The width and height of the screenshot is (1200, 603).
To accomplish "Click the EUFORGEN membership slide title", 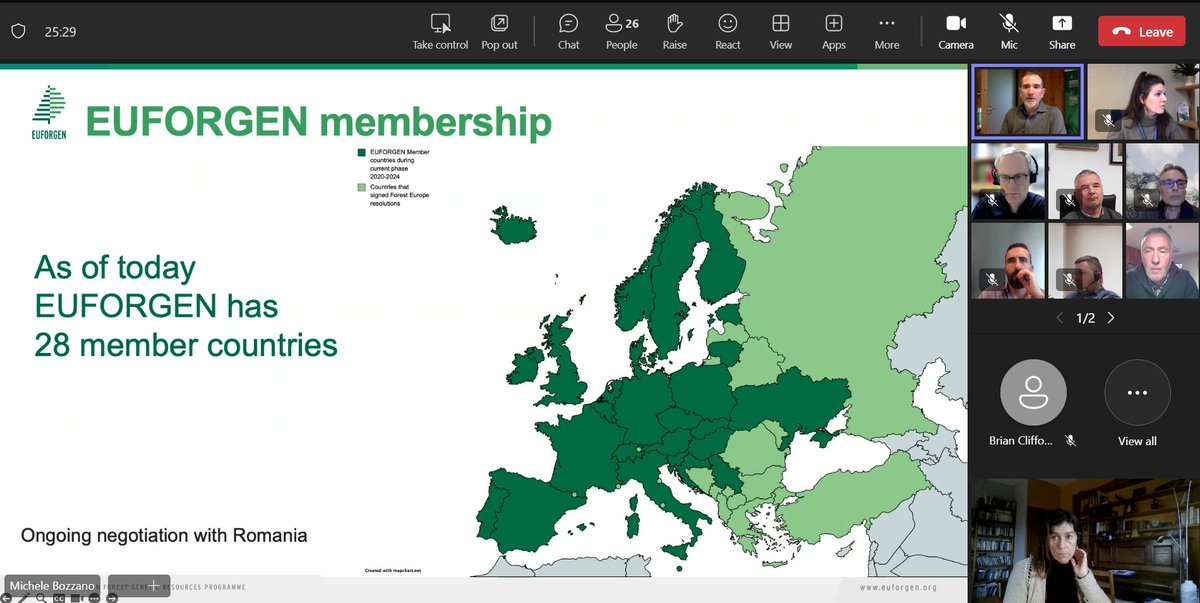I will pos(318,122).
